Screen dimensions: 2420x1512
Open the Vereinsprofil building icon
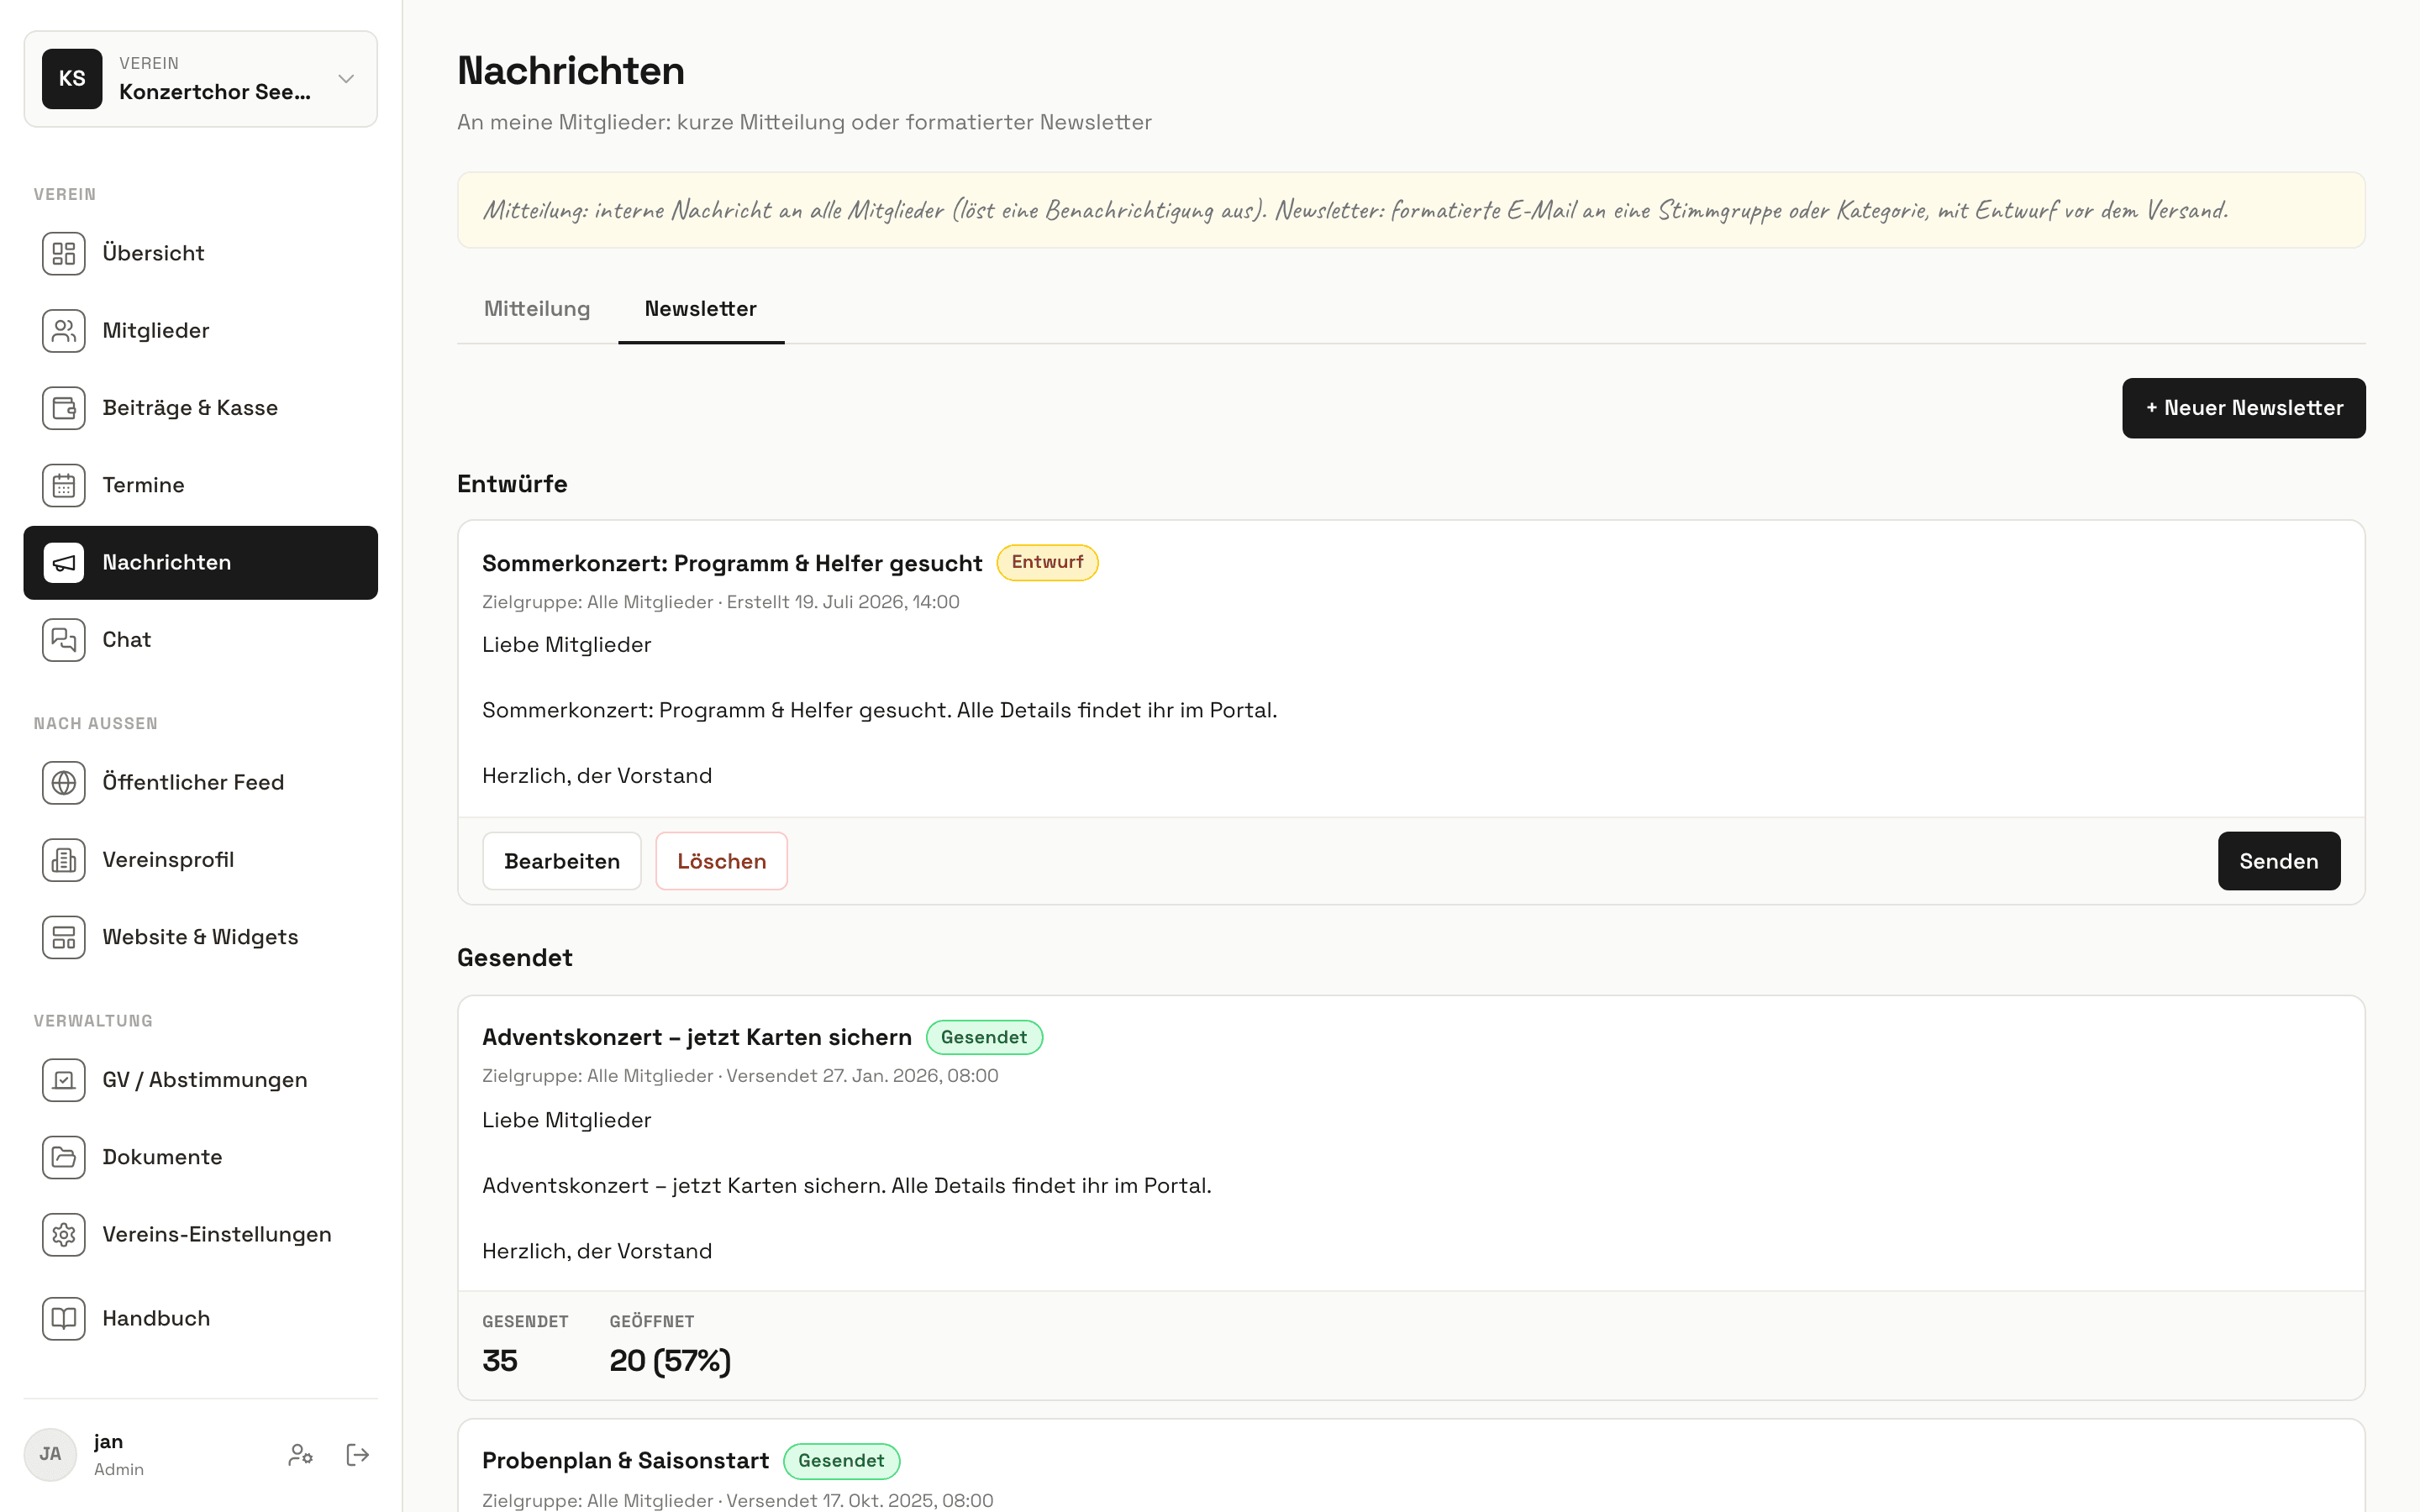[x=64, y=860]
